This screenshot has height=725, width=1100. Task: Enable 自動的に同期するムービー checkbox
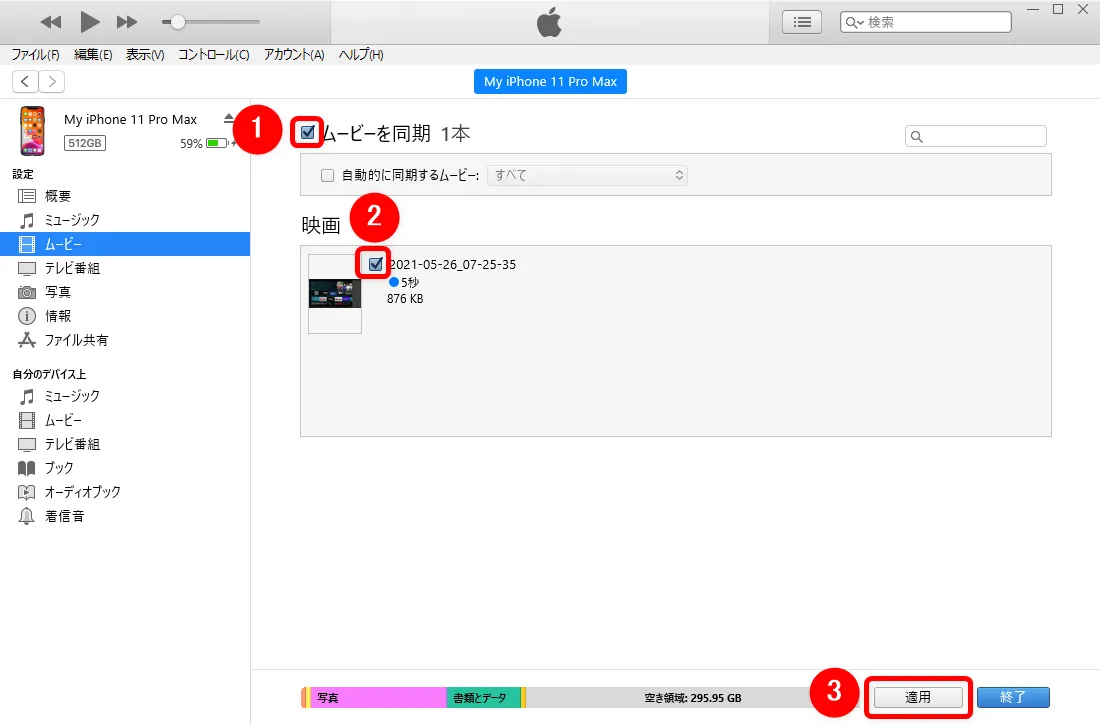[x=327, y=175]
